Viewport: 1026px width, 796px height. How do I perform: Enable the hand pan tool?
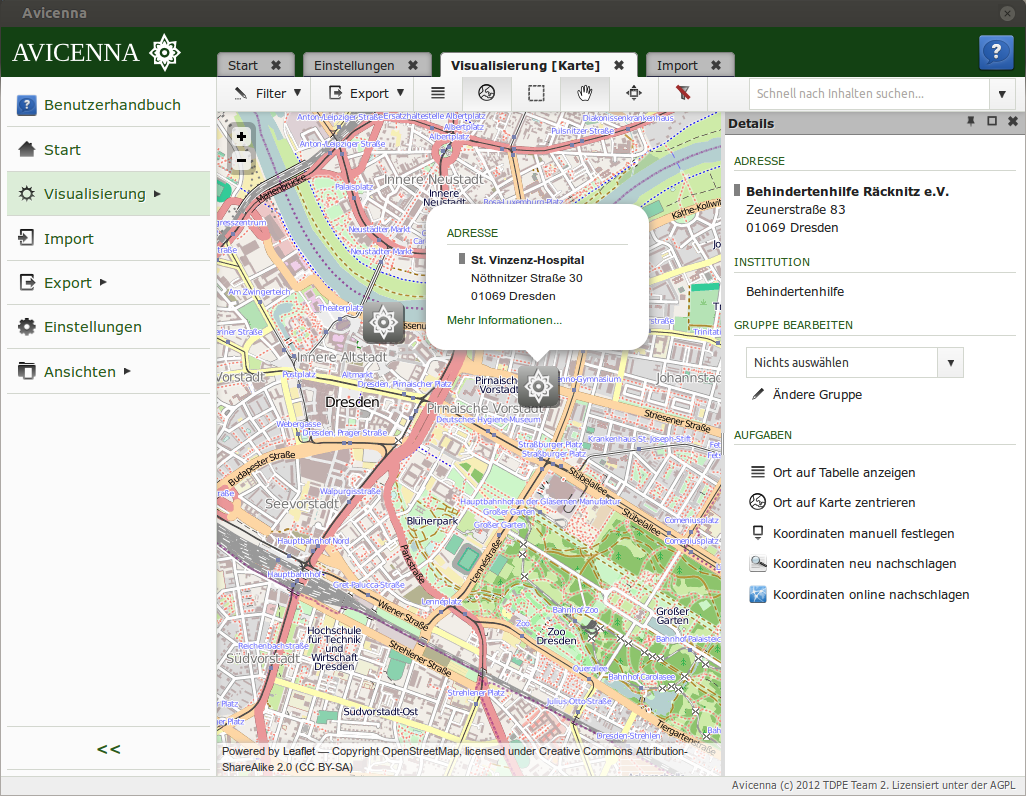pyautogui.click(x=586, y=93)
